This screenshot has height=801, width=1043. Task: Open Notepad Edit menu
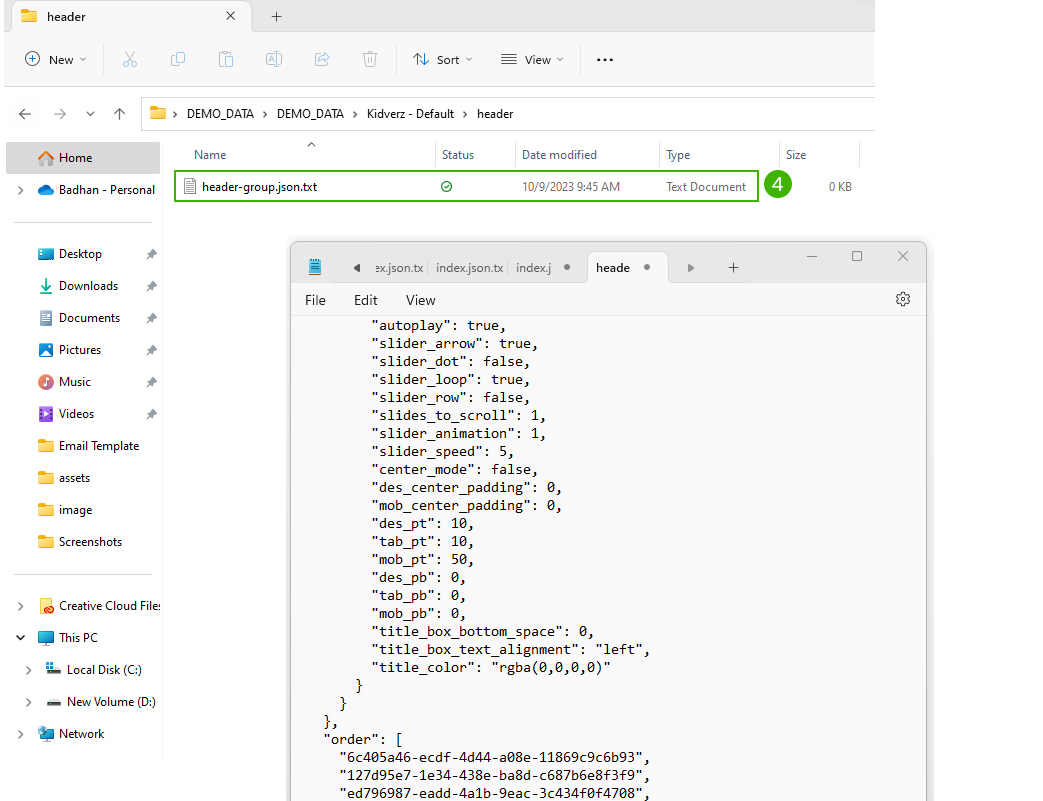(365, 300)
